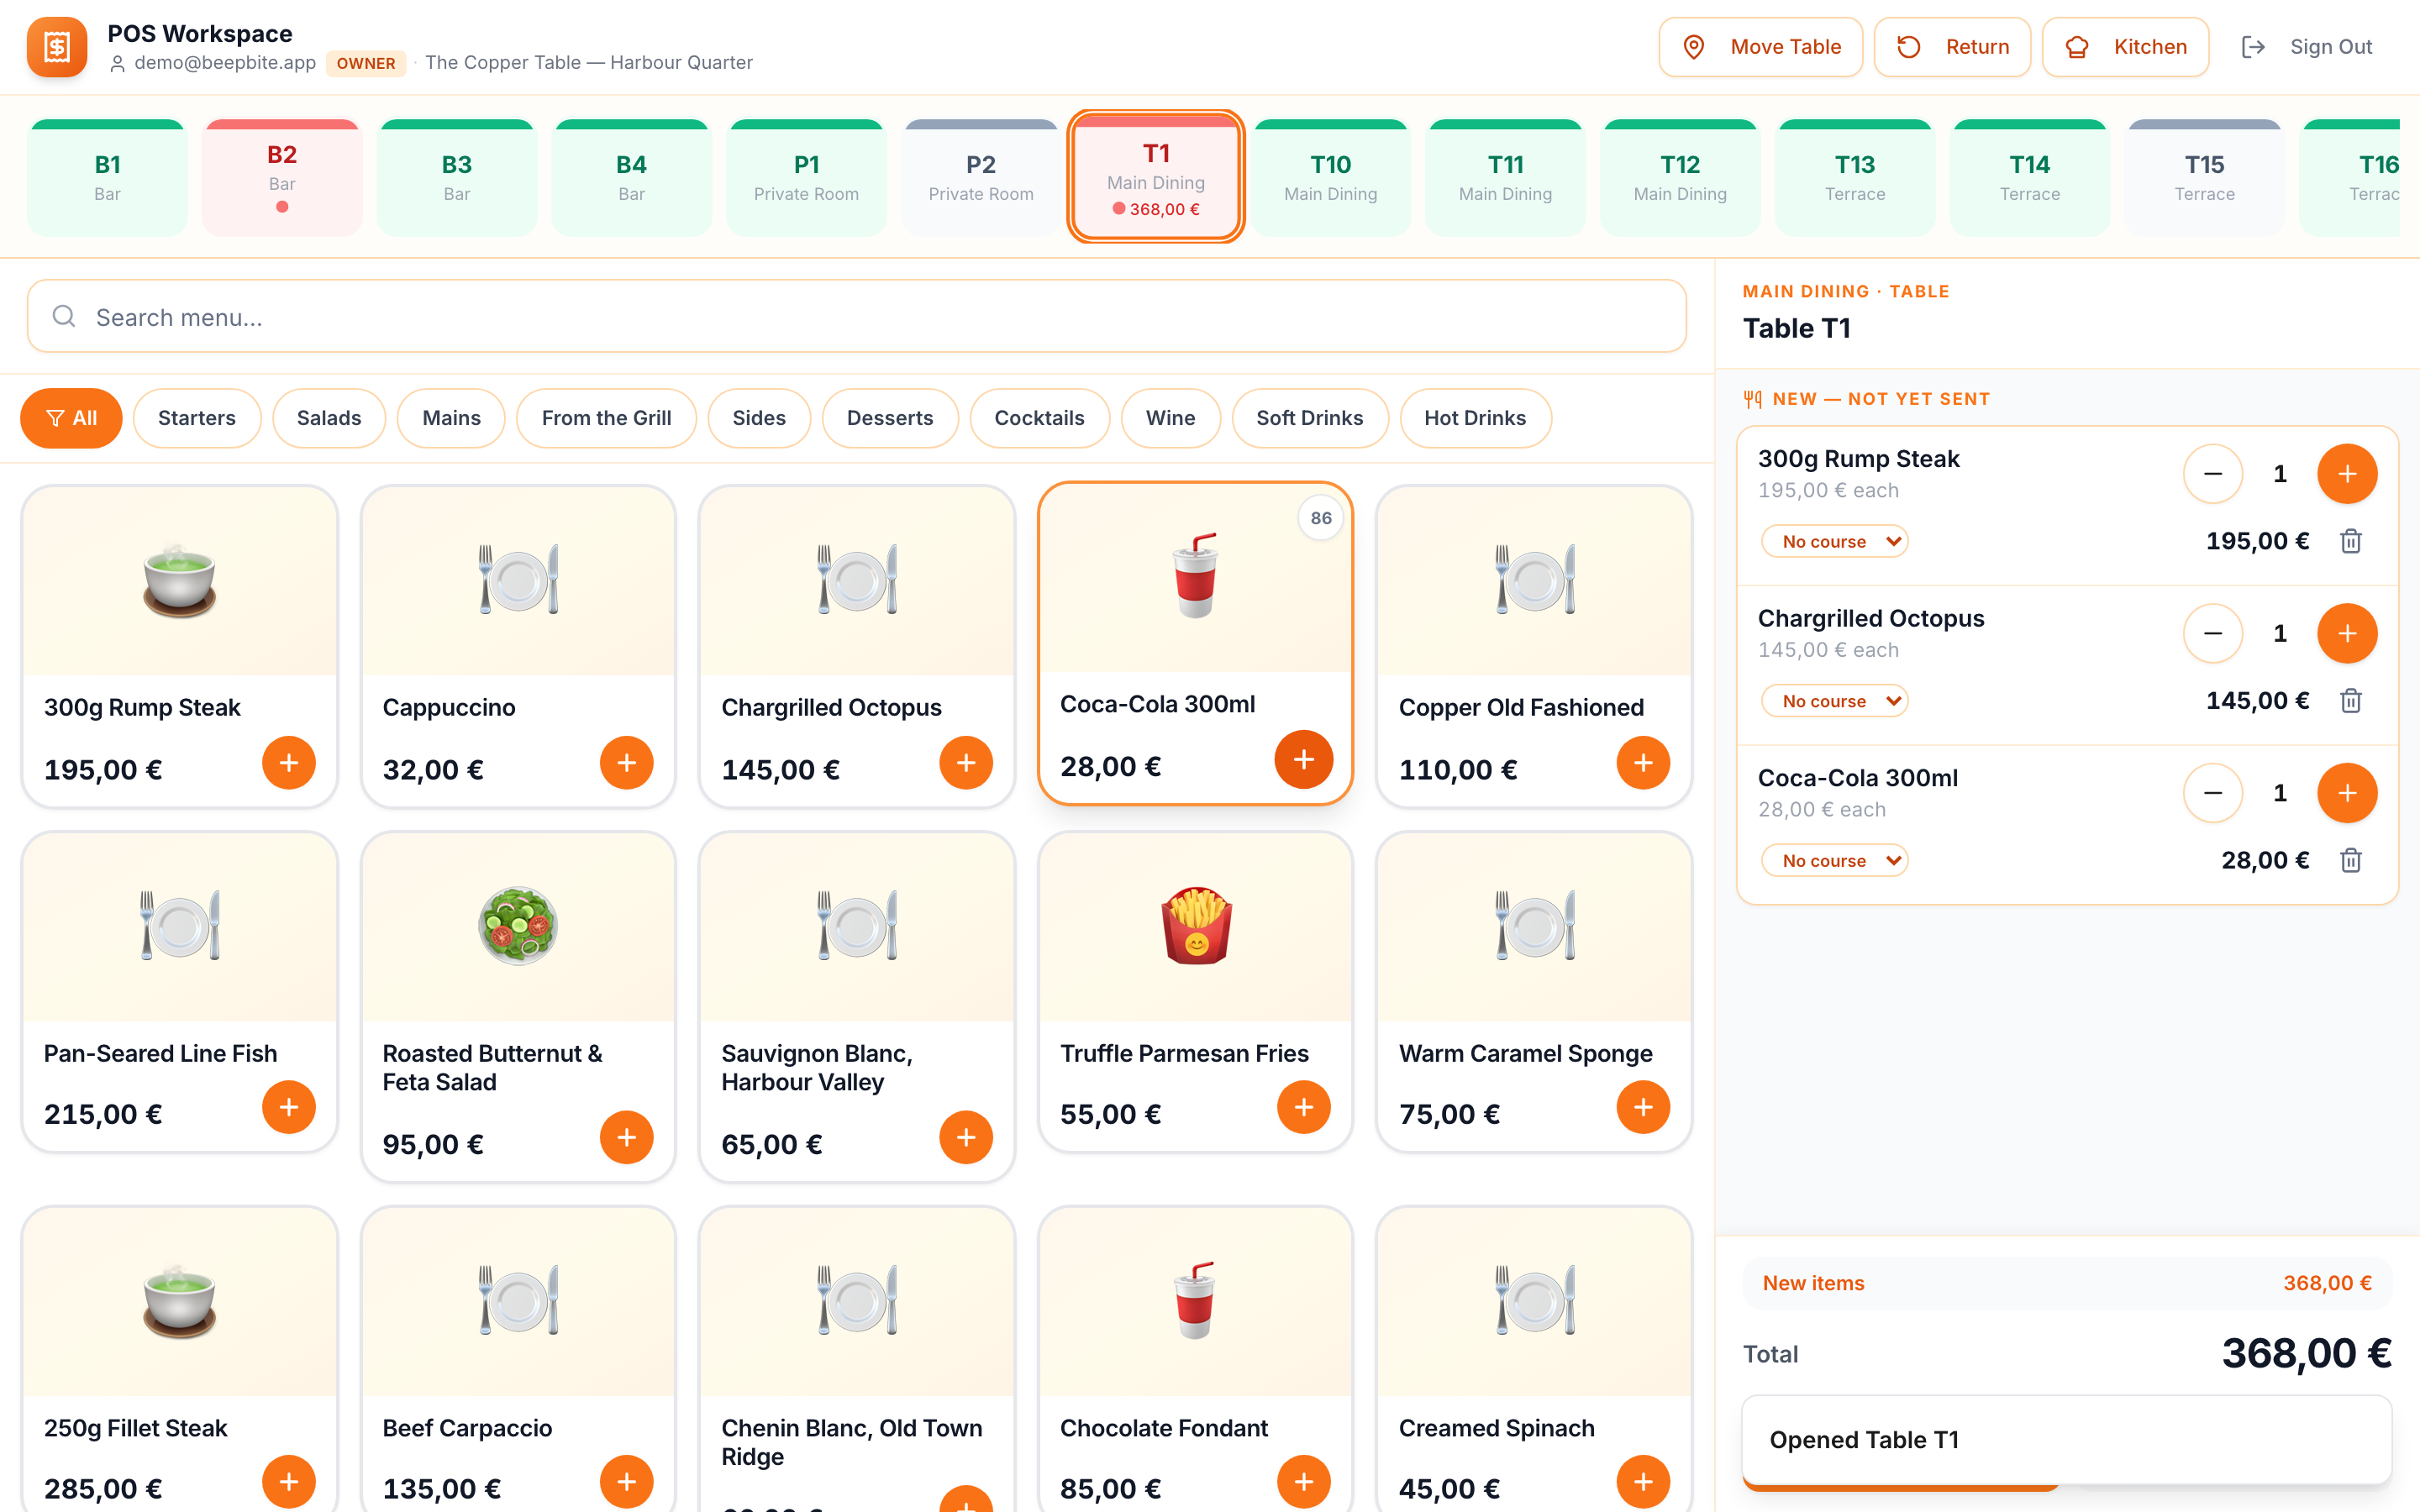Screen dimensions: 2420x1512
Task: Filter menu by Wine
Action: (1170, 418)
